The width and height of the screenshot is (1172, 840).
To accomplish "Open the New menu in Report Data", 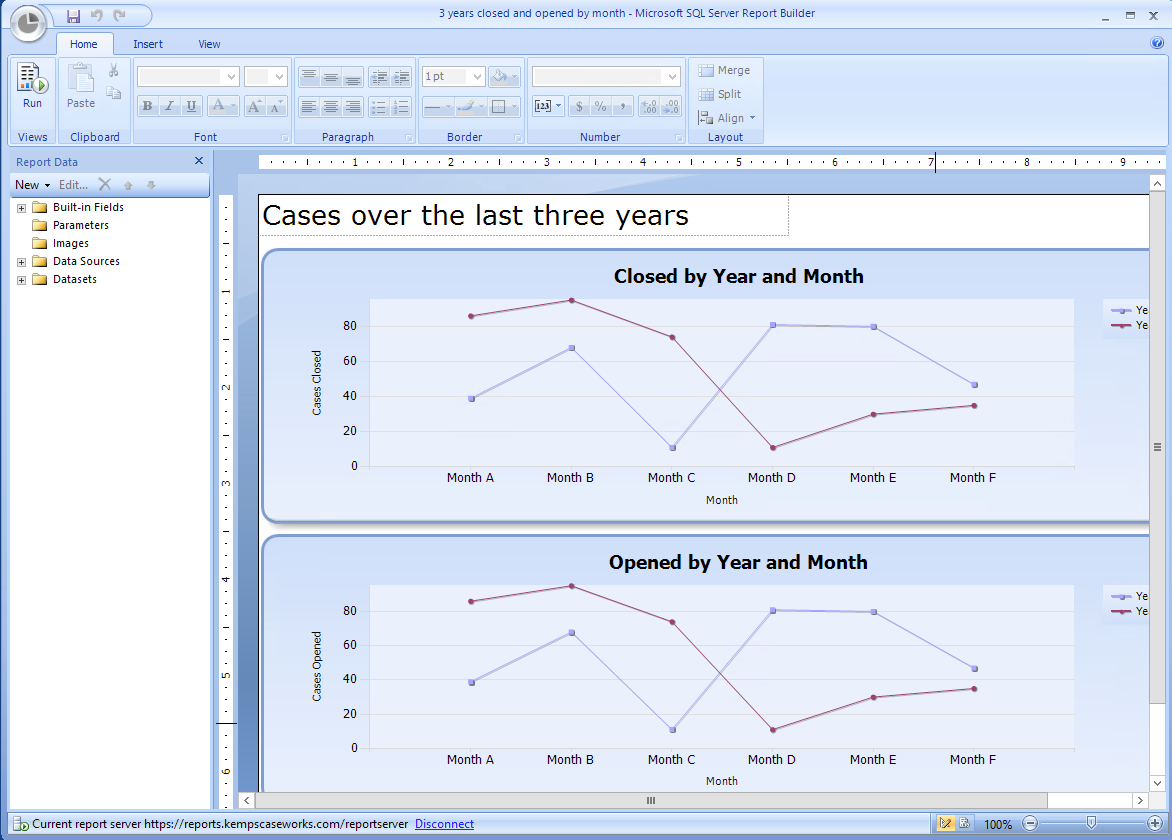I will click(x=32, y=185).
